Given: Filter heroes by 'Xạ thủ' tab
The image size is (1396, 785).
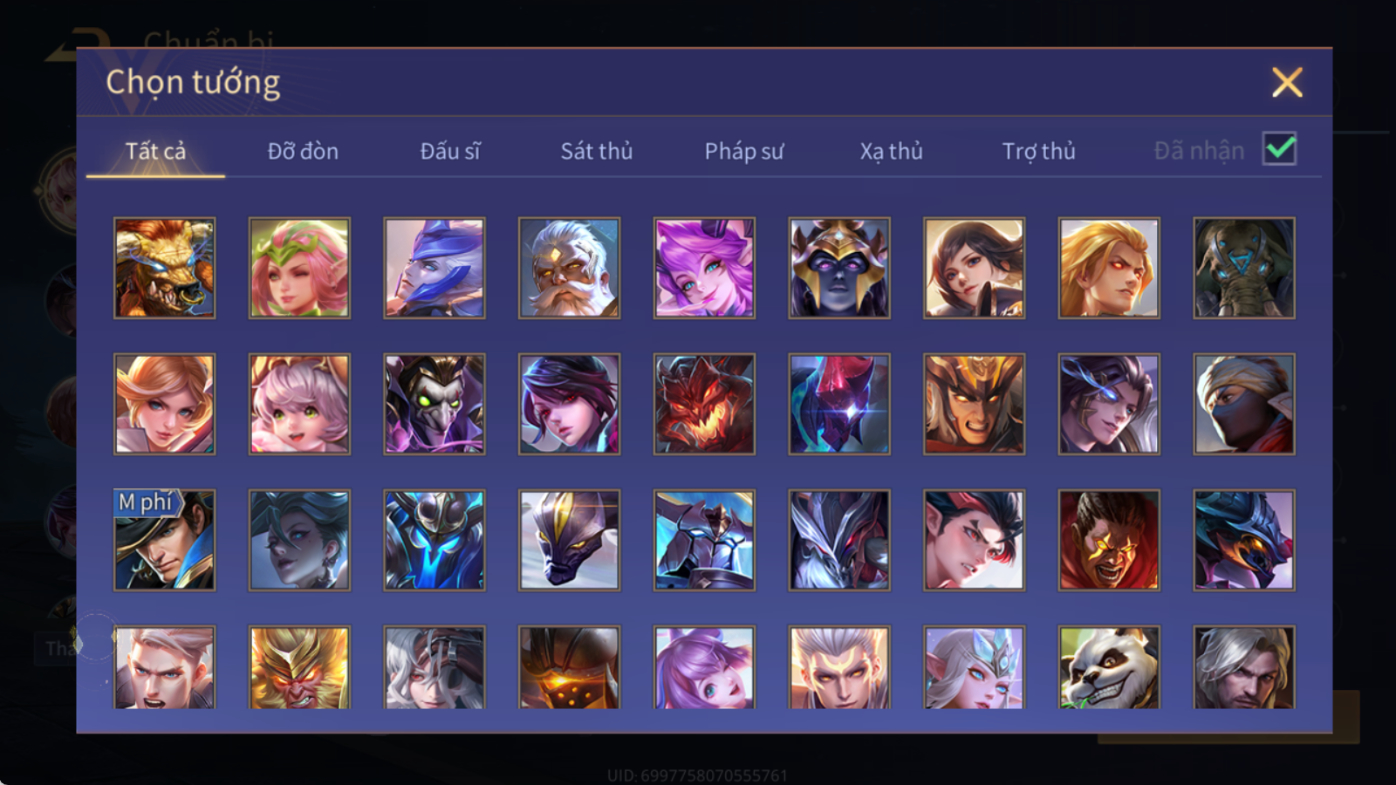Looking at the screenshot, I should point(891,152).
